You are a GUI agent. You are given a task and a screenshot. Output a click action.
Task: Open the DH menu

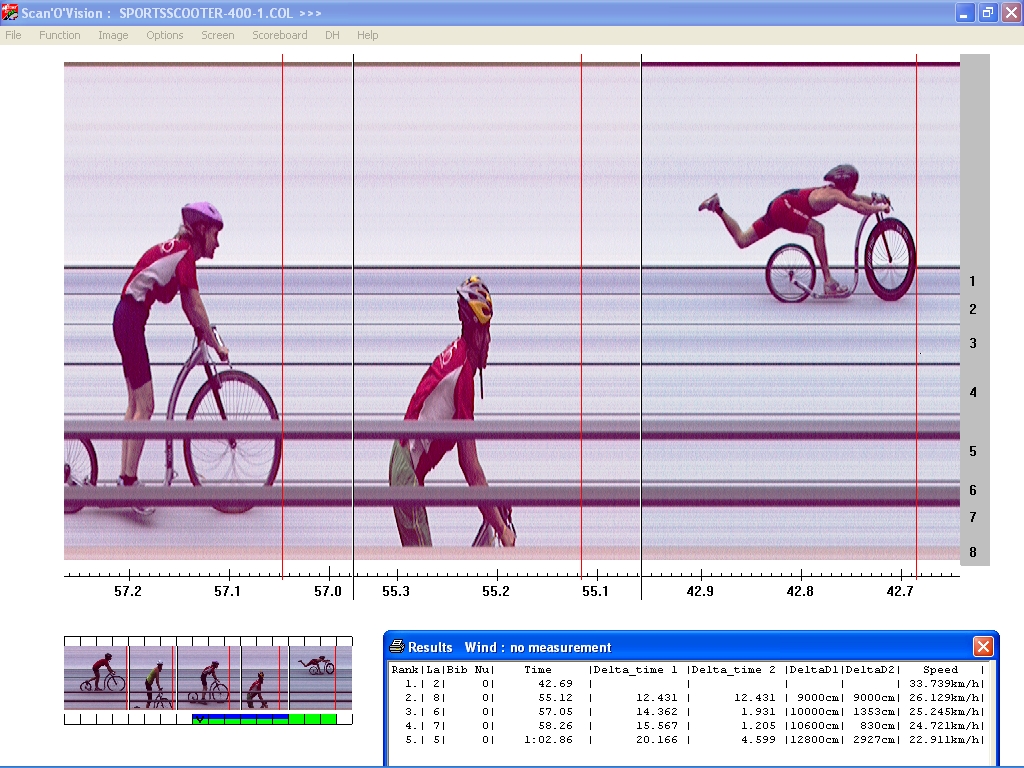[x=332, y=35]
